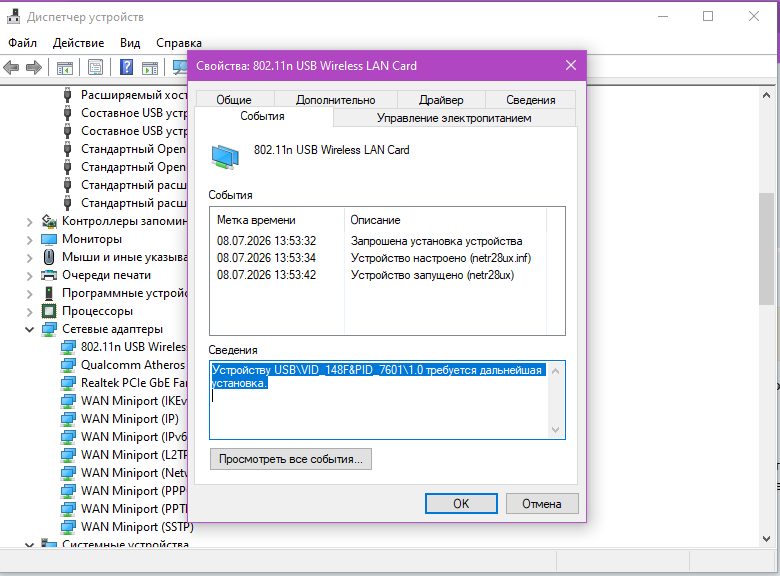
Task: Open the Действие menu
Action: pos(79,43)
